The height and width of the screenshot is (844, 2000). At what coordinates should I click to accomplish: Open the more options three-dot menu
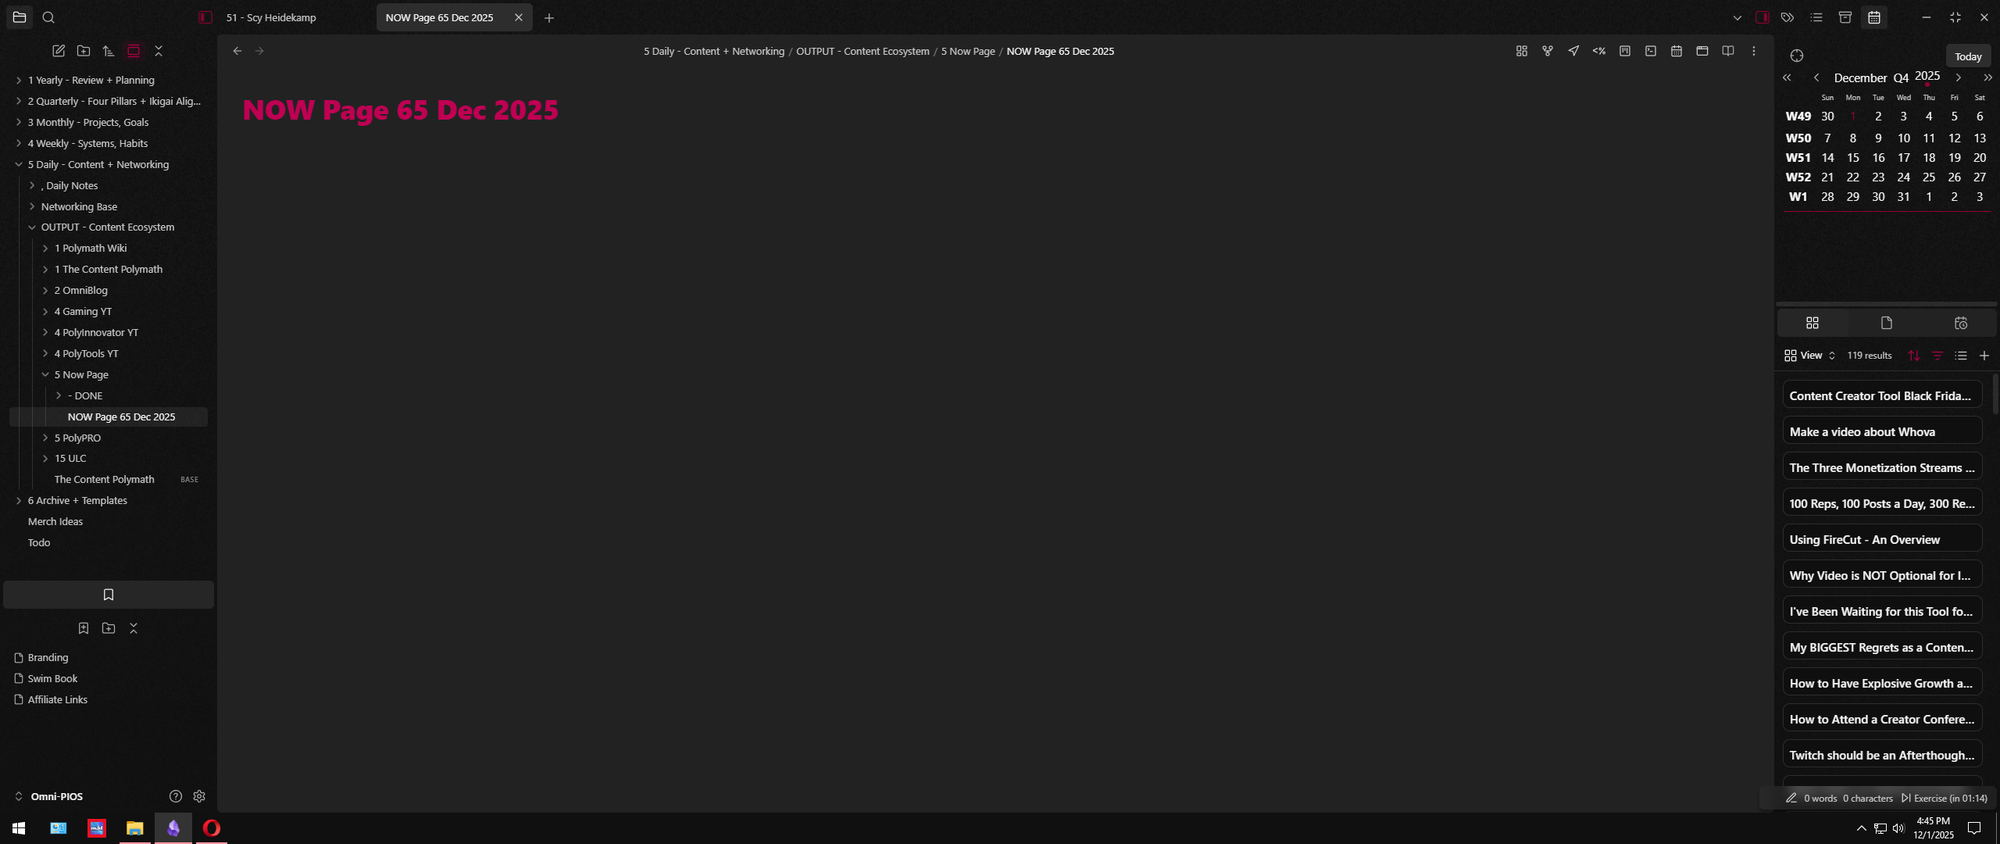click(x=1753, y=51)
